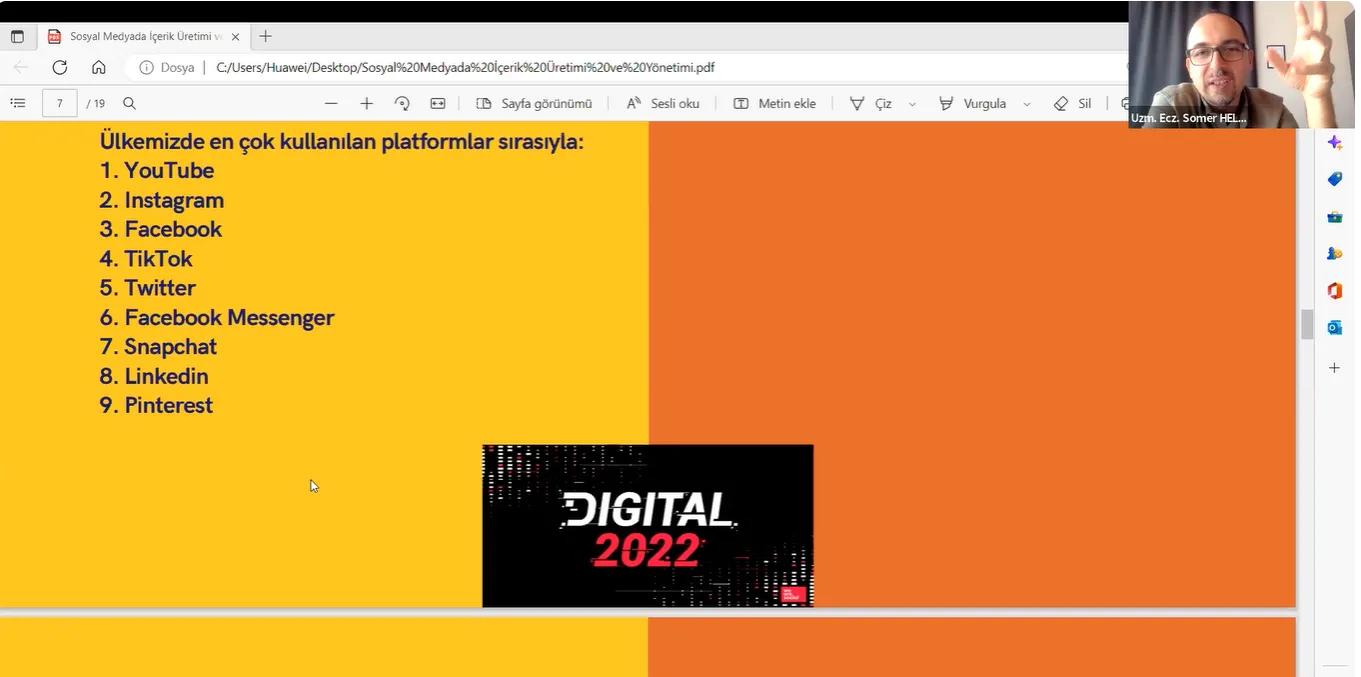Open the table of contents panel
Viewport: 1361px width, 677px height.
17,103
